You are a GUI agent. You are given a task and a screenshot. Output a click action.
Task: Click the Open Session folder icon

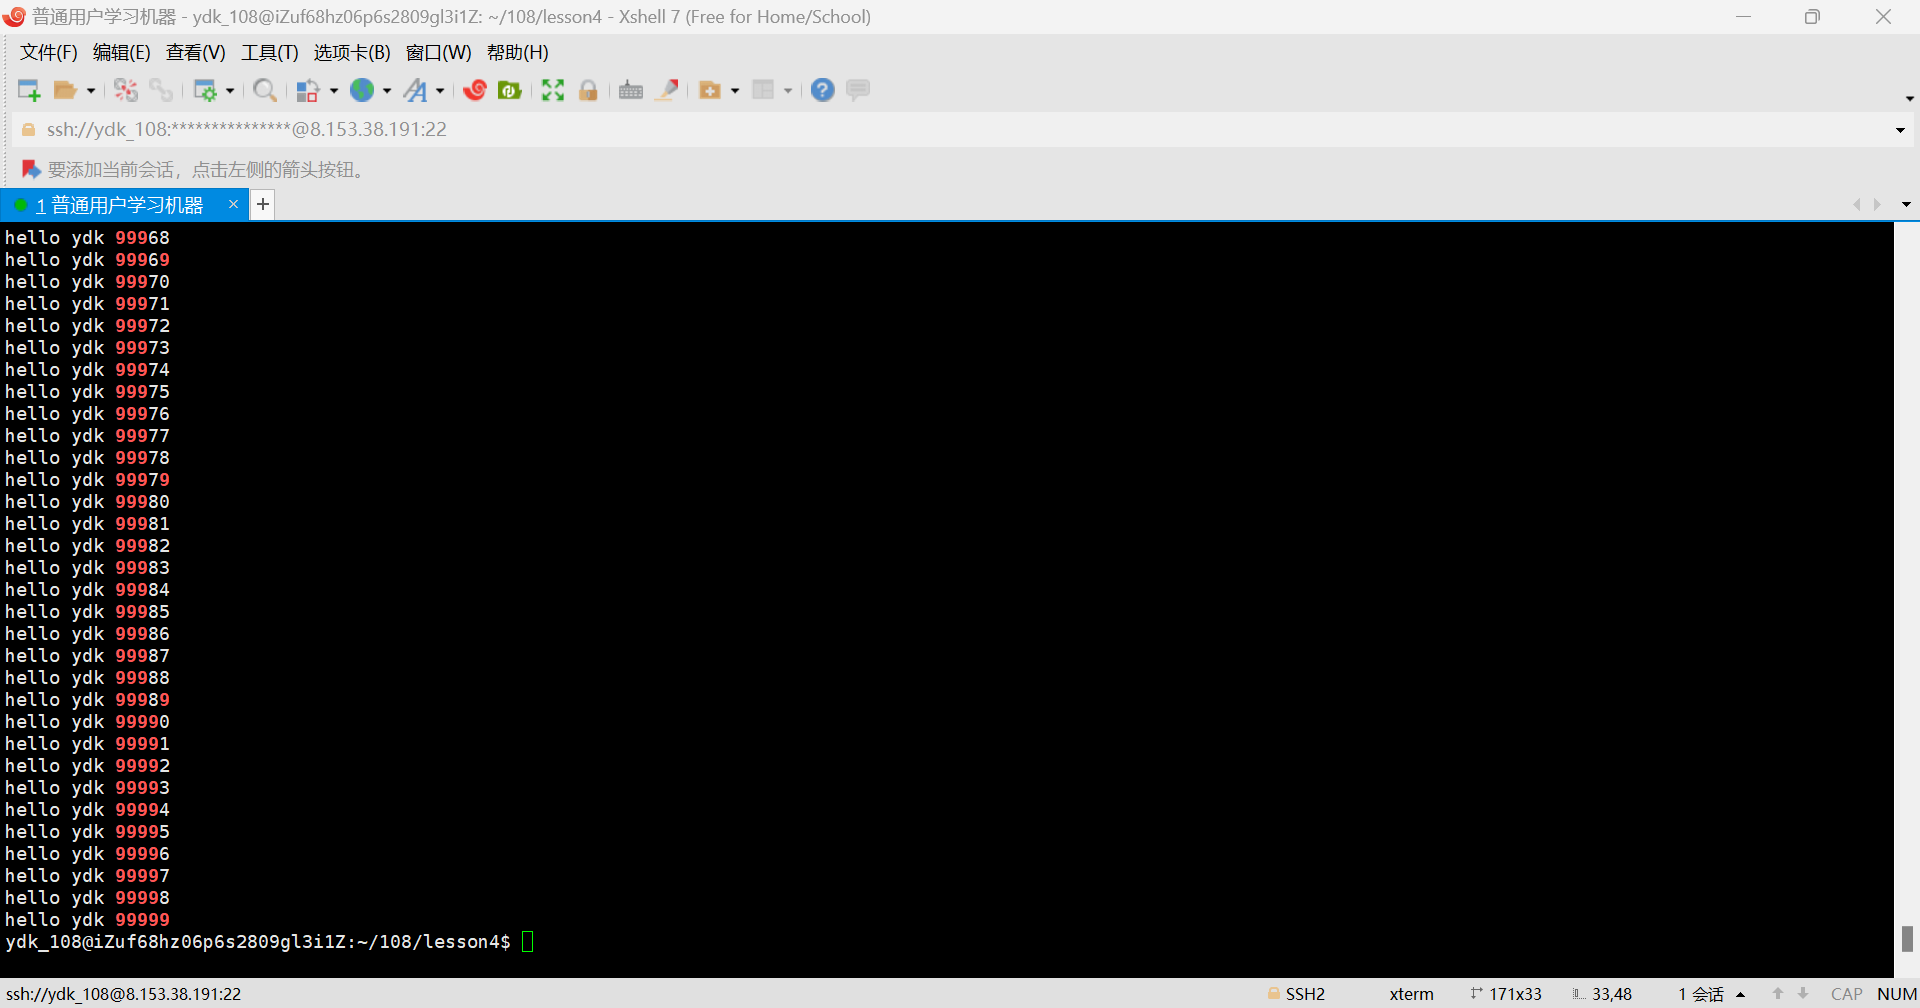point(65,91)
